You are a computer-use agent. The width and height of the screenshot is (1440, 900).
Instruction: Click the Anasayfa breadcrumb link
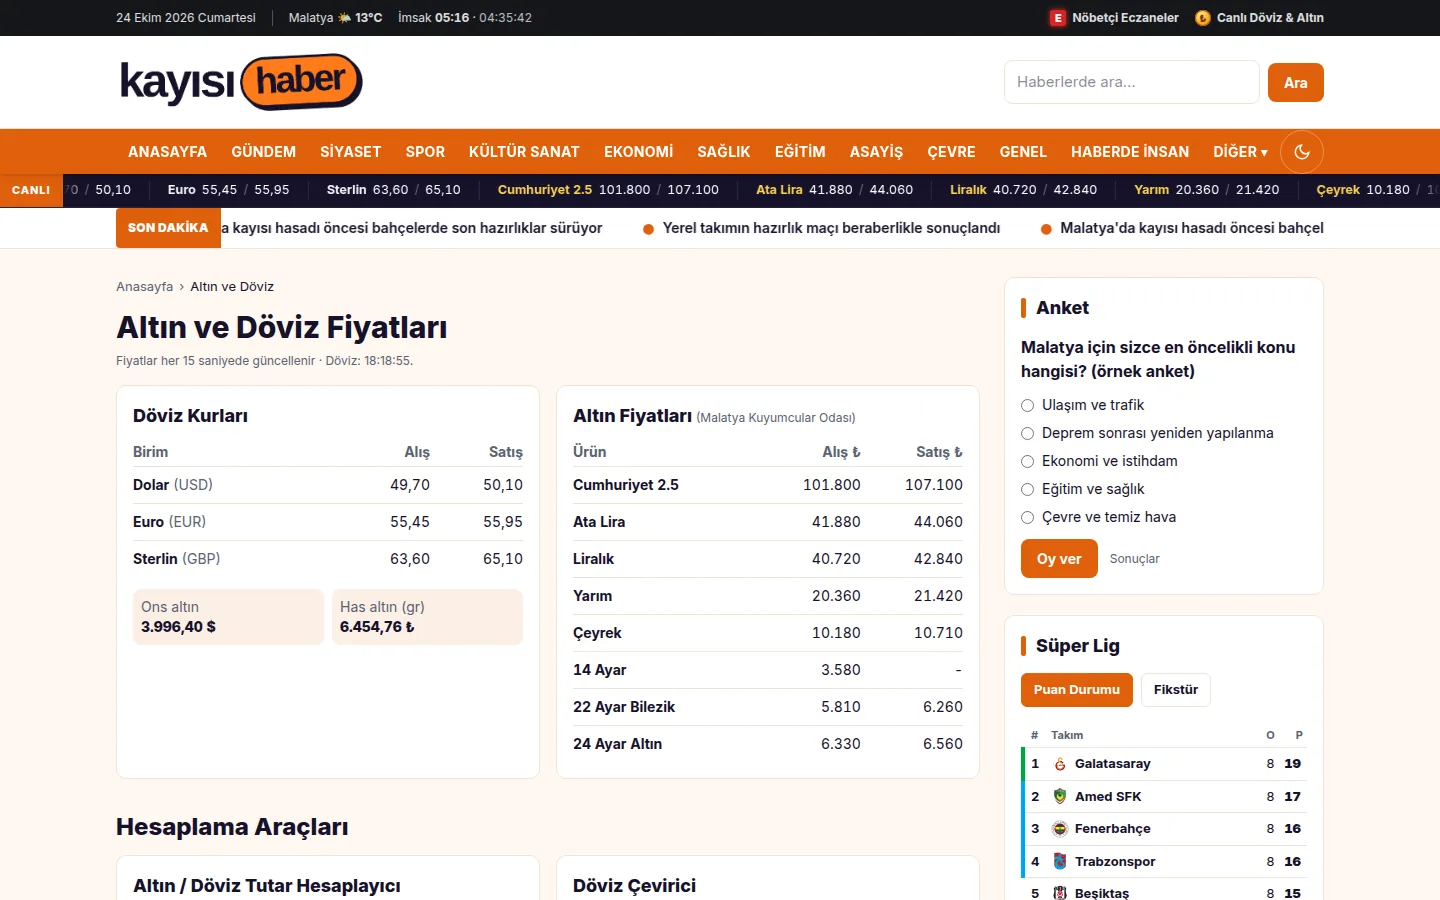[144, 287]
